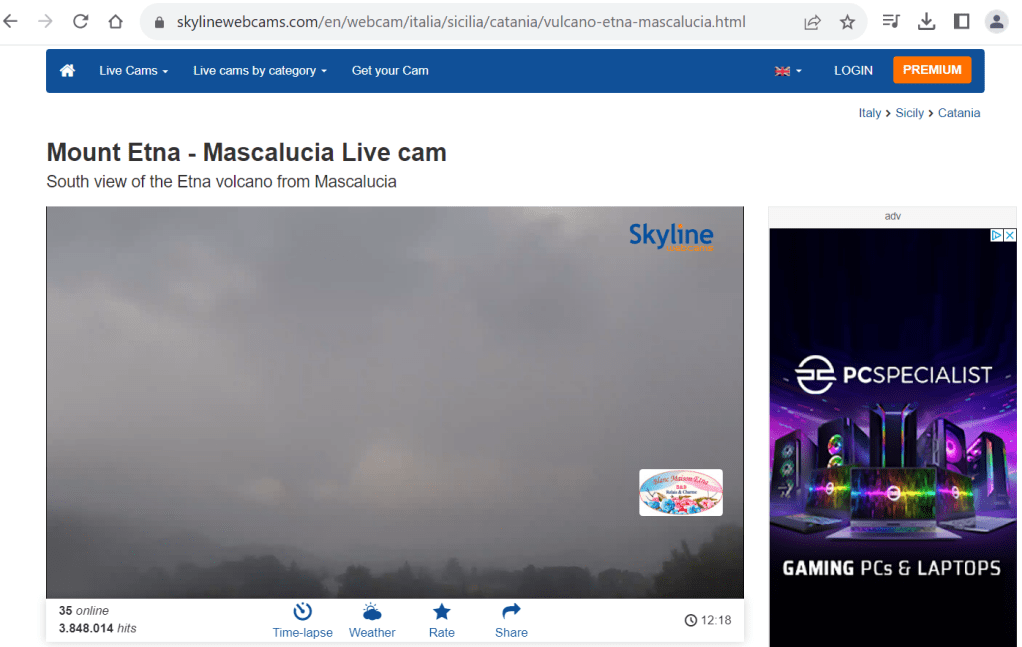Click the LOGIN menu item

coord(853,71)
